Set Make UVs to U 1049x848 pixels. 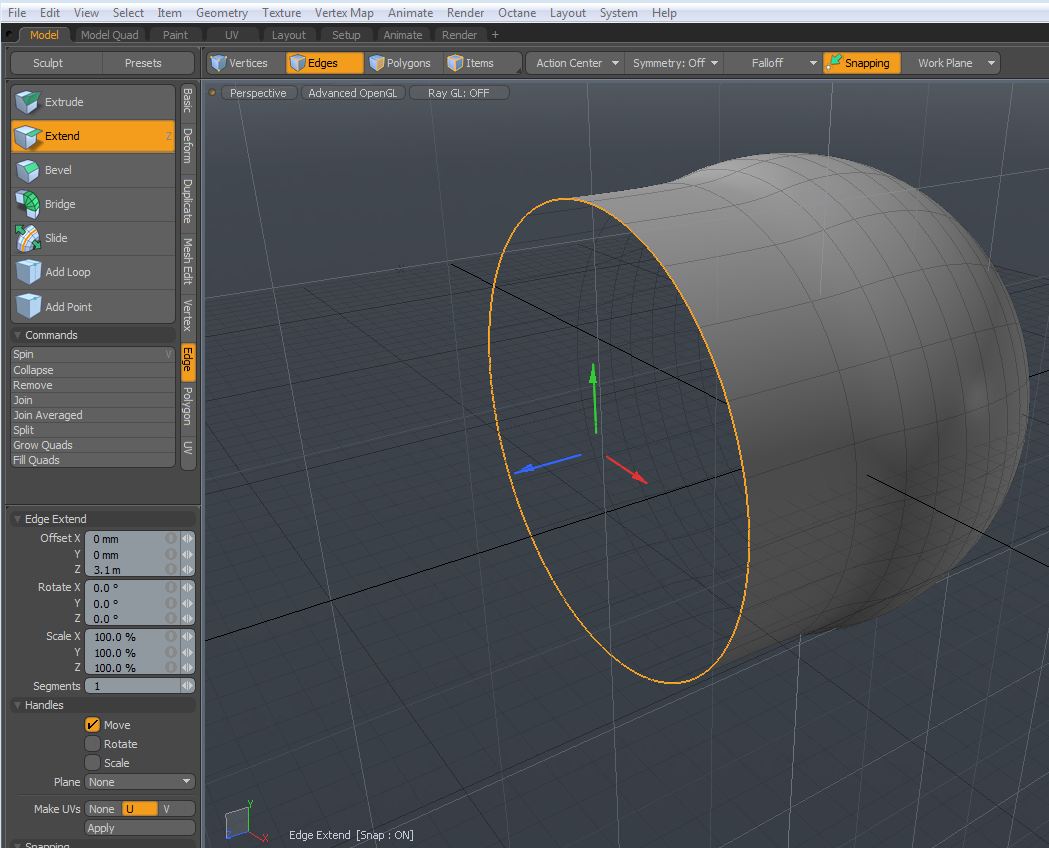[x=139, y=809]
